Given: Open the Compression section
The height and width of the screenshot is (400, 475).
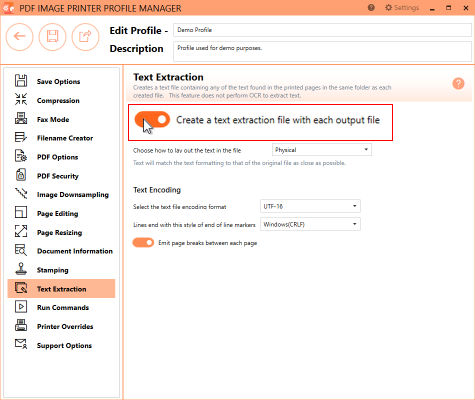Looking at the screenshot, I should pos(61,100).
